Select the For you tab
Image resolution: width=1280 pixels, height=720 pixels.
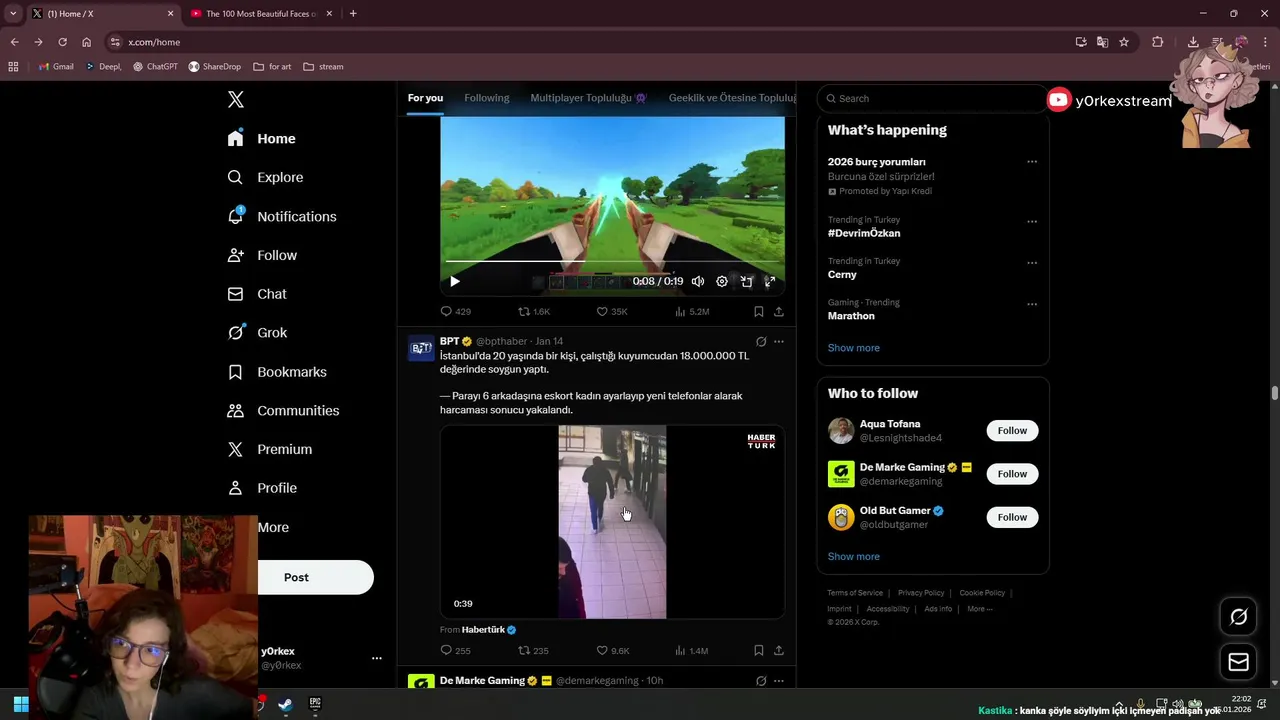425,98
